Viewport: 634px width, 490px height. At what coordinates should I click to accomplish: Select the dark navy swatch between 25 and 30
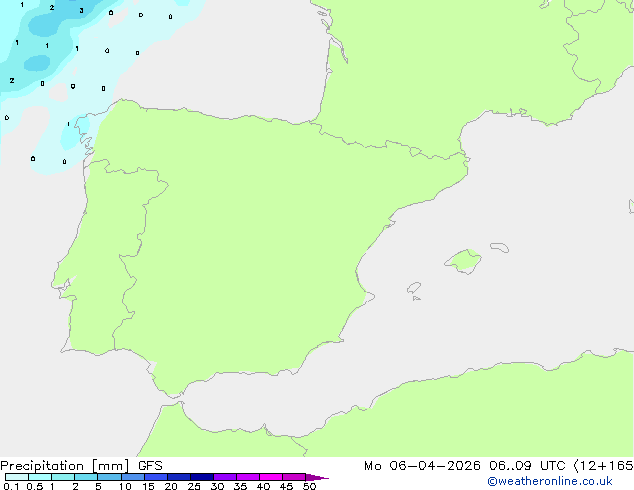(202, 477)
